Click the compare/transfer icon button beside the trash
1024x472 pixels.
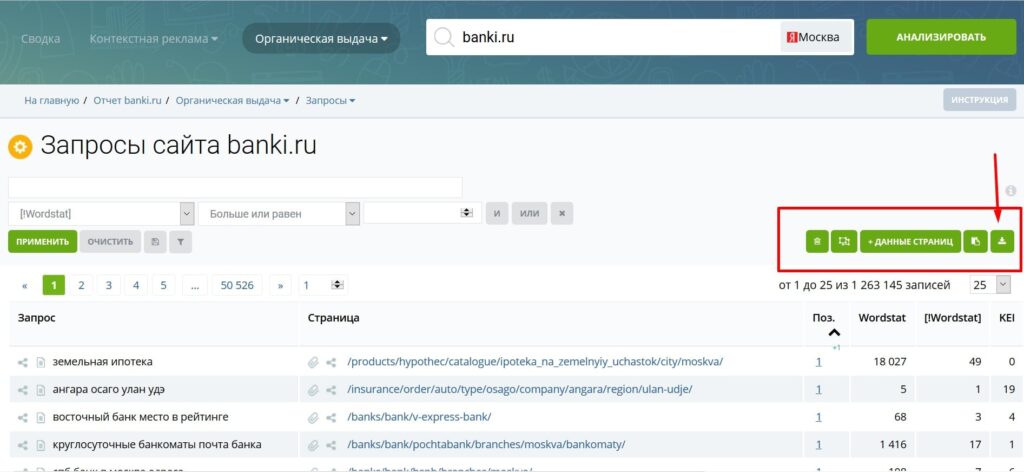844,242
